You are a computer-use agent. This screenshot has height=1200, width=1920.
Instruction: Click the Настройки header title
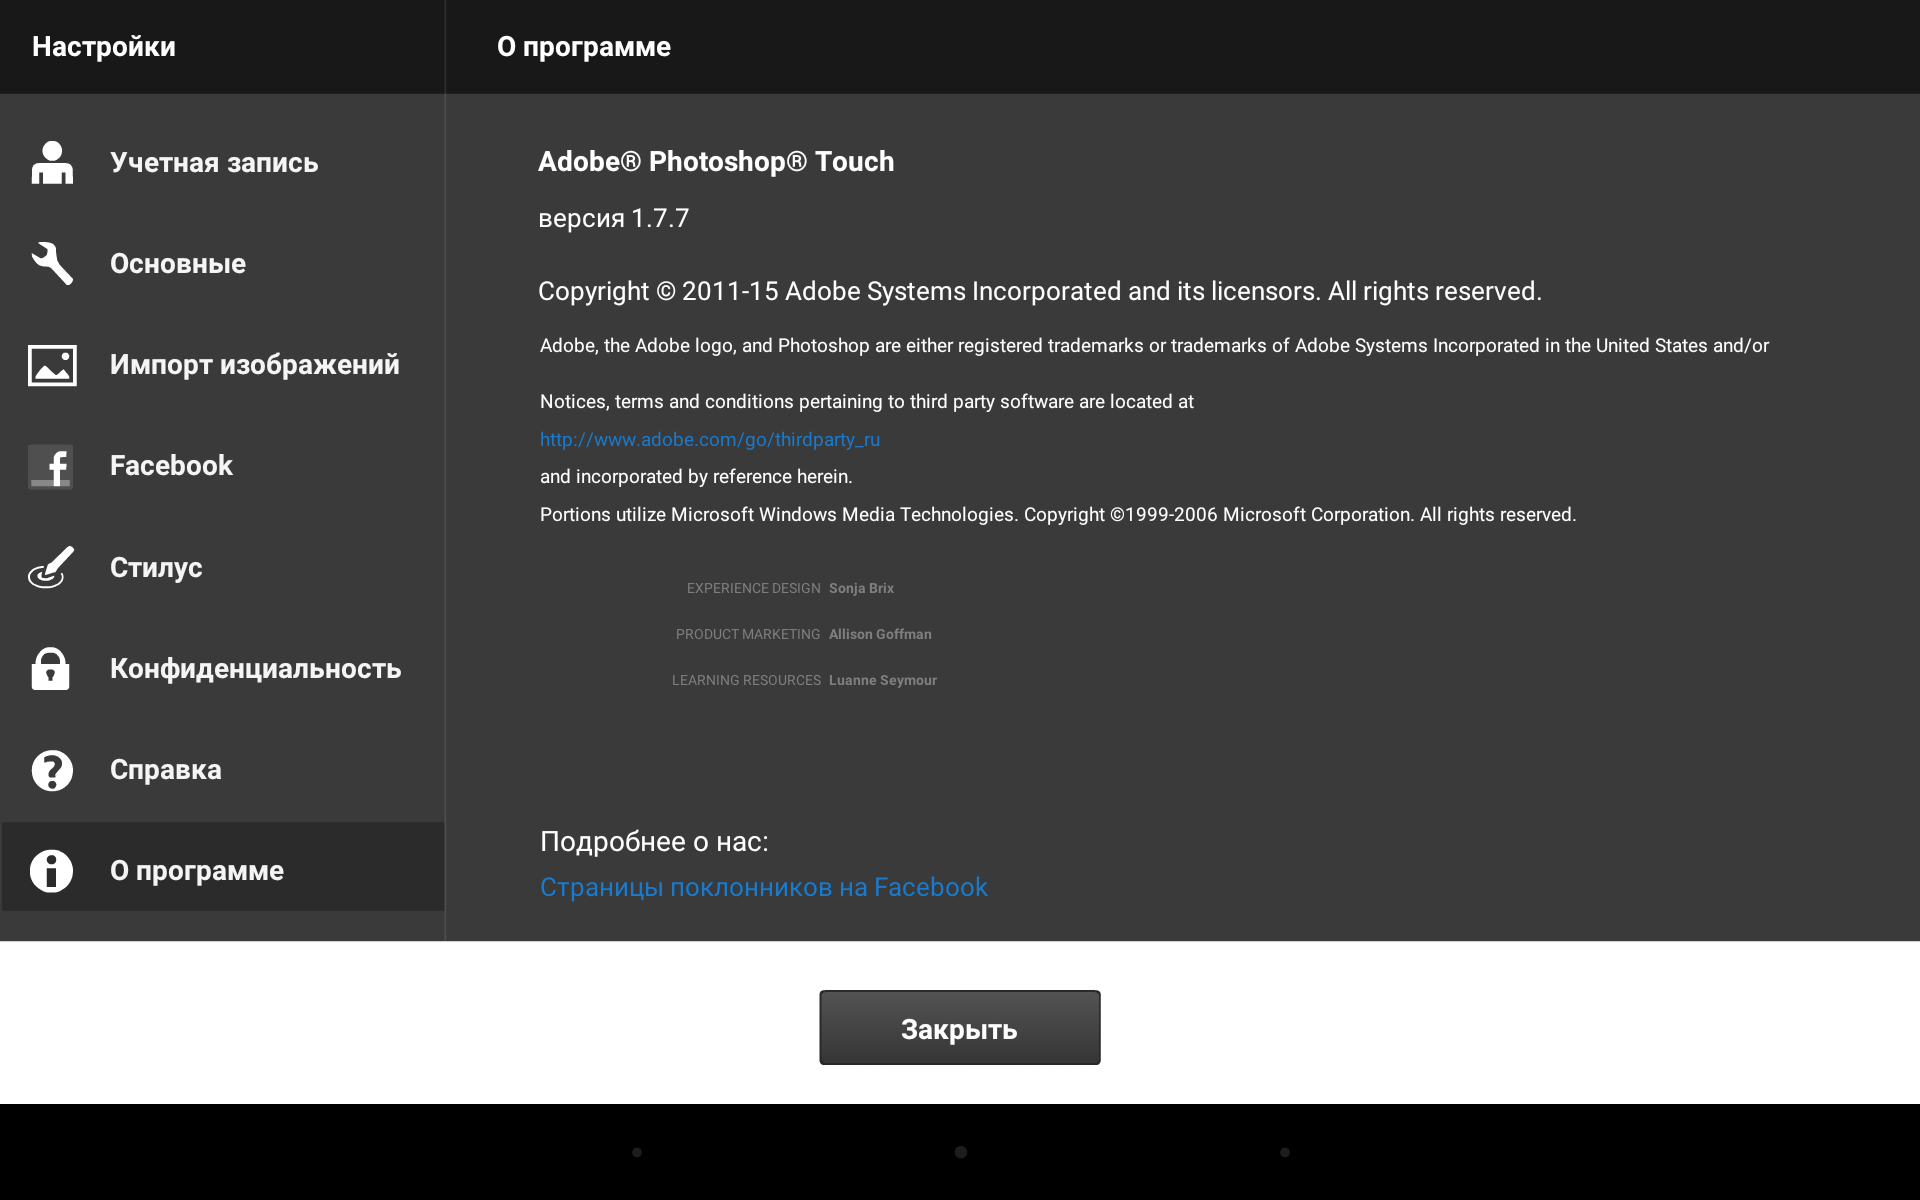(x=104, y=47)
